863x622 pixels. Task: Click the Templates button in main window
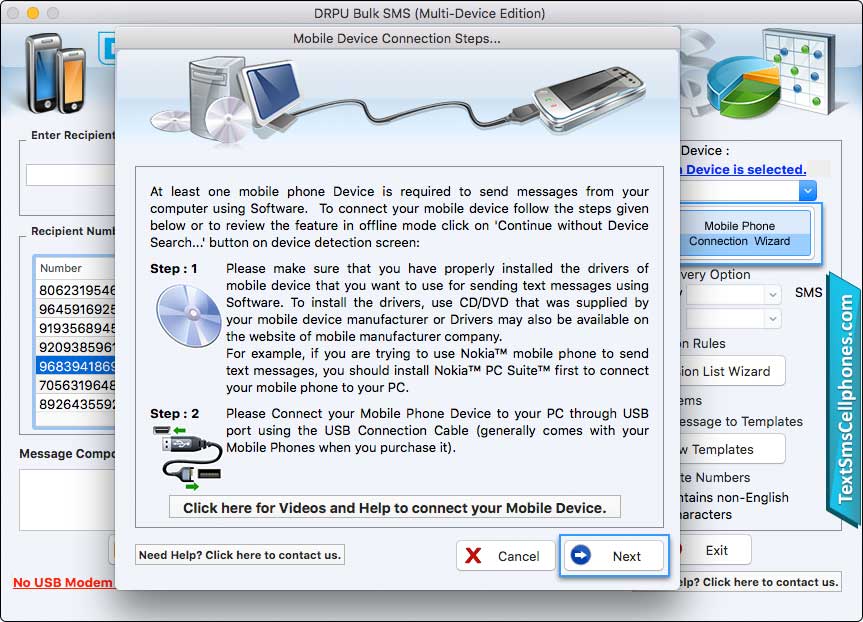tap(732, 449)
